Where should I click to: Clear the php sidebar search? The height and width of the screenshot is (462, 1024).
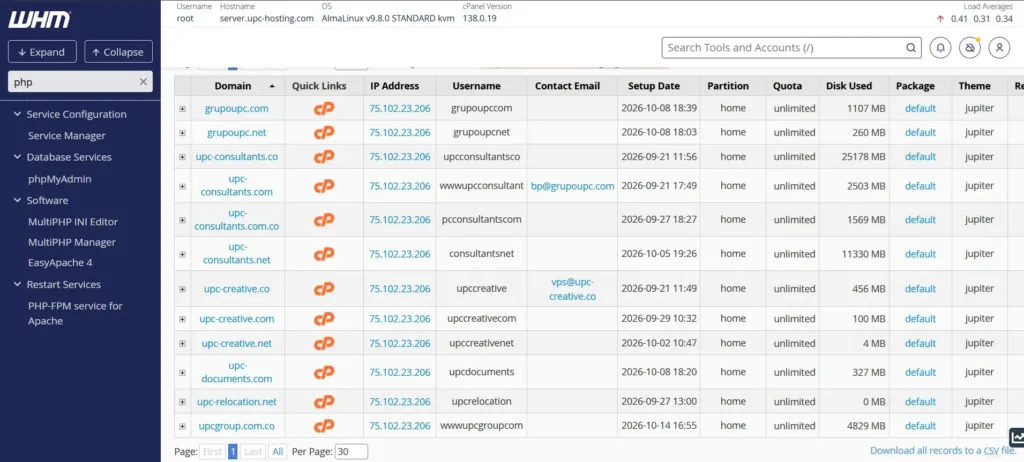[x=143, y=82]
